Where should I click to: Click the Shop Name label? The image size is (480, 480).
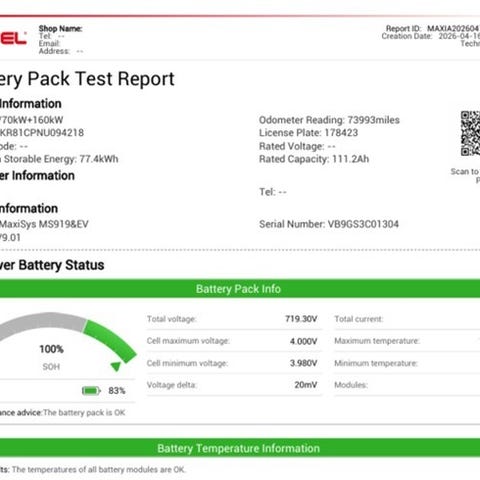pyautogui.click(x=60, y=29)
